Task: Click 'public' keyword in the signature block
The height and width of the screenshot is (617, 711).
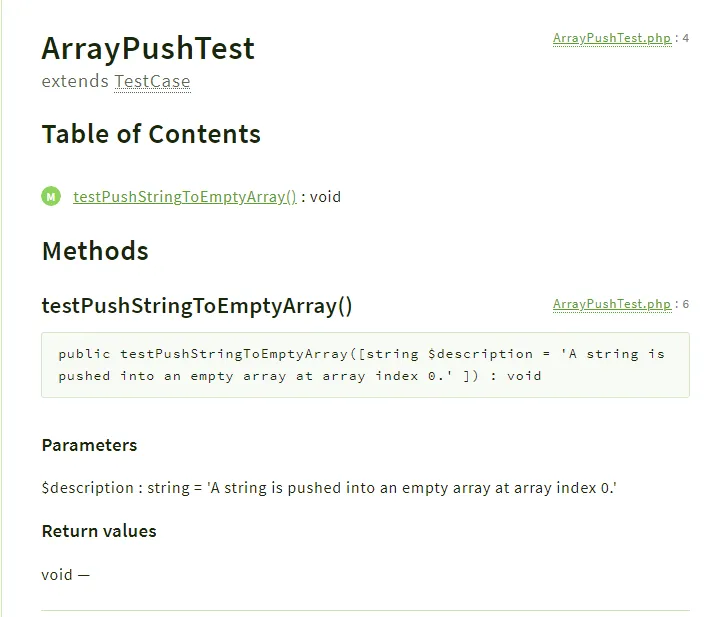Action: 84,354
